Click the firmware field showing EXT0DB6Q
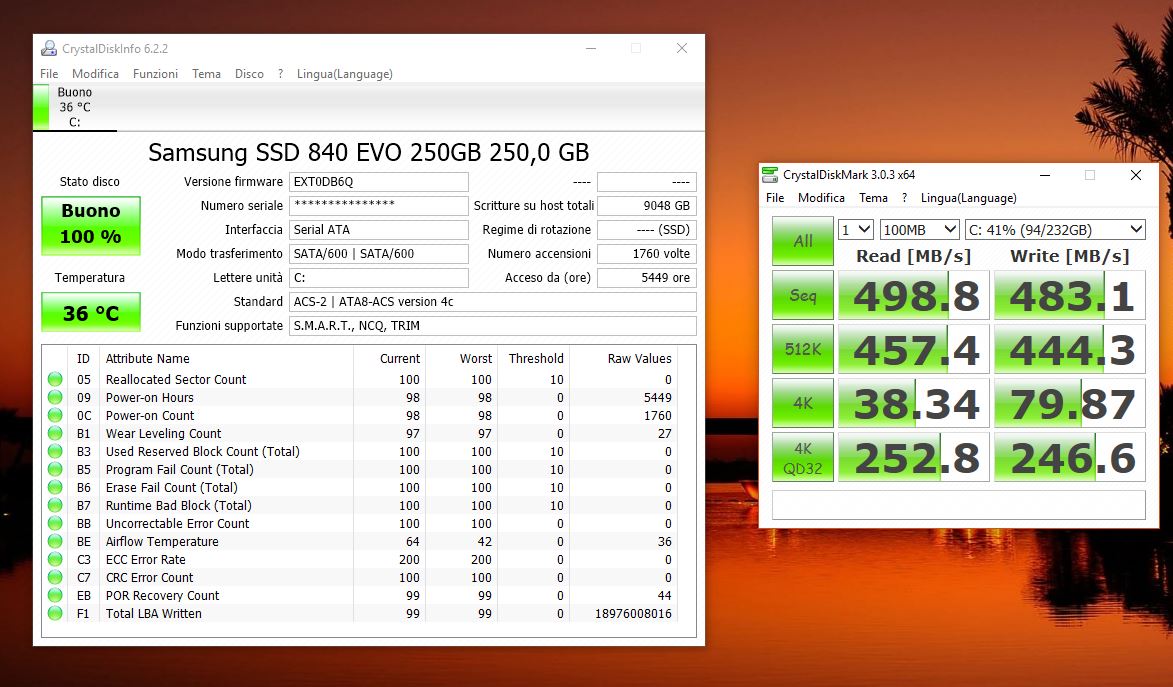Screen dimensions: 1173x687 pyautogui.click(x=379, y=182)
